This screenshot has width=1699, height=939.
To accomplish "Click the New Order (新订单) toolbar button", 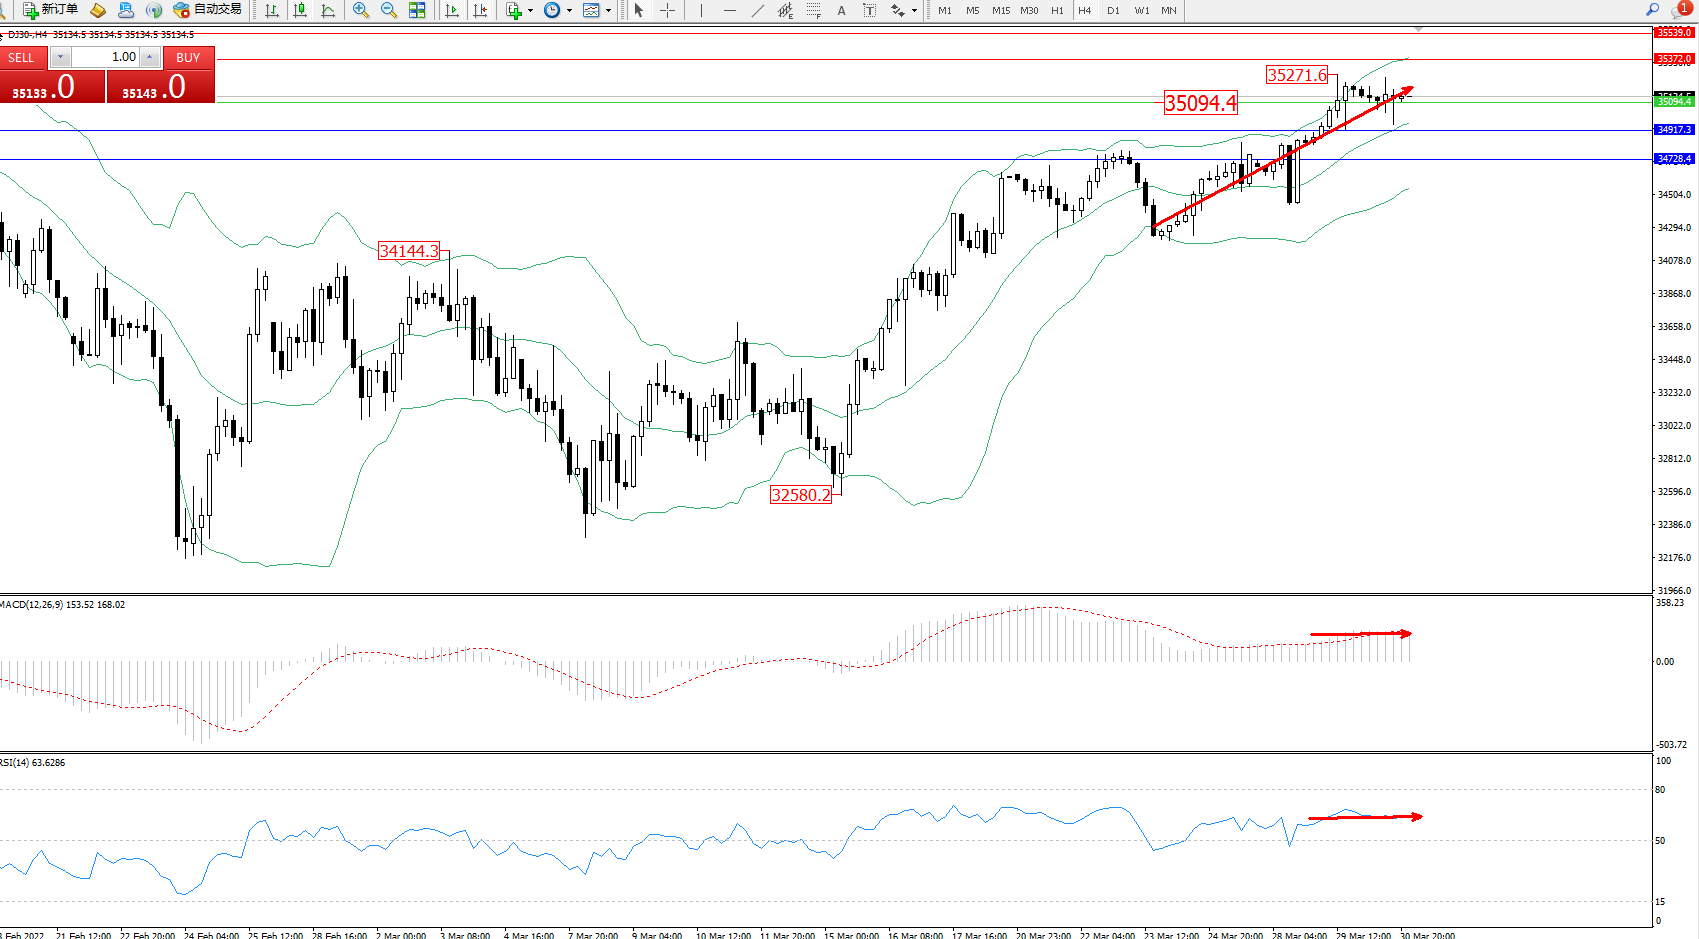I will [50, 10].
